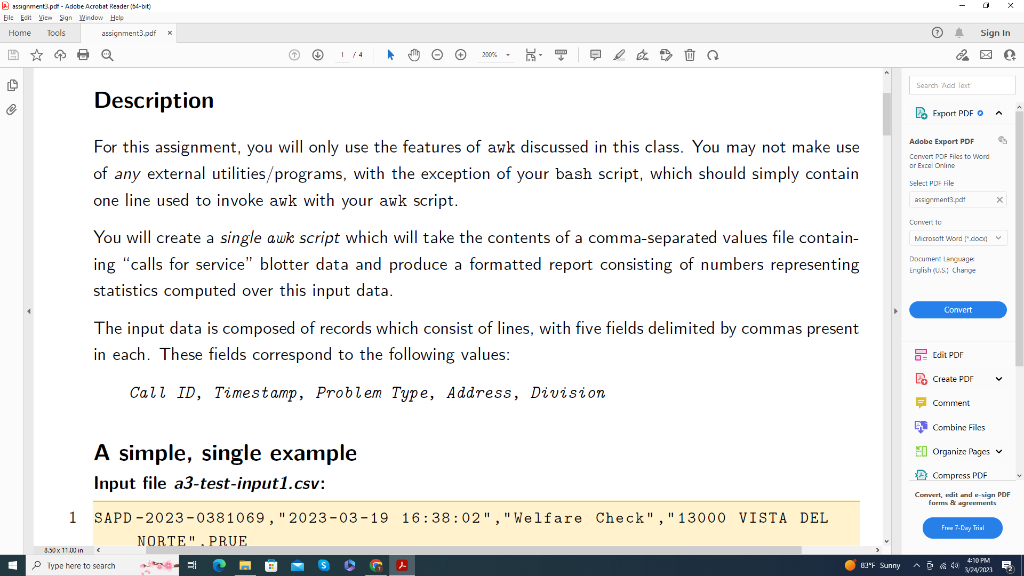The width and height of the screenshot is (1024, 576).
Task: Open File Explorer from the taskbar
Action: click(245, 566)
